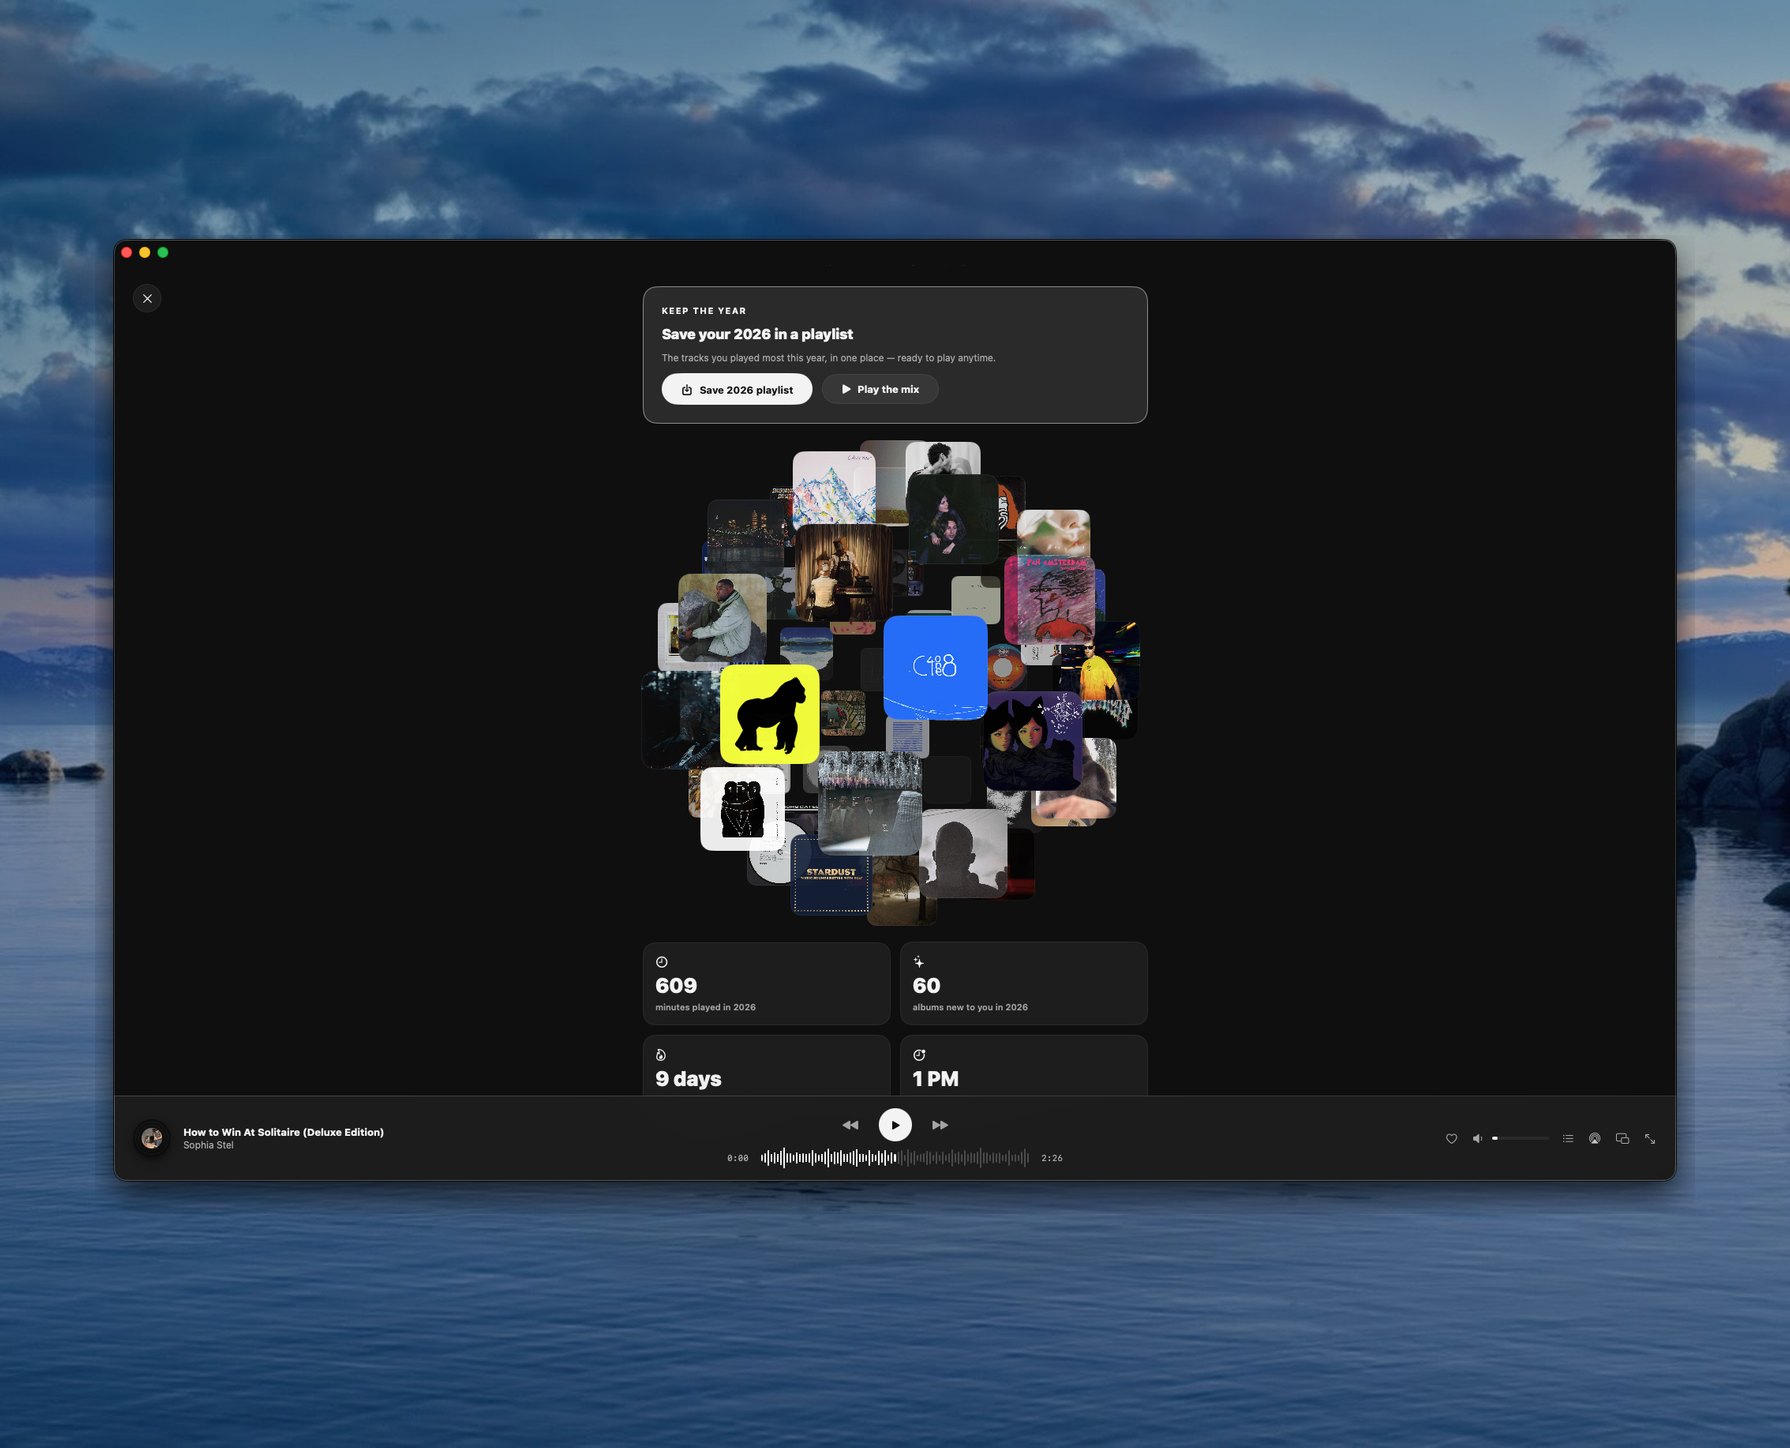Click the clock icon in the 609 minutes card

click(x=662, y=962)
